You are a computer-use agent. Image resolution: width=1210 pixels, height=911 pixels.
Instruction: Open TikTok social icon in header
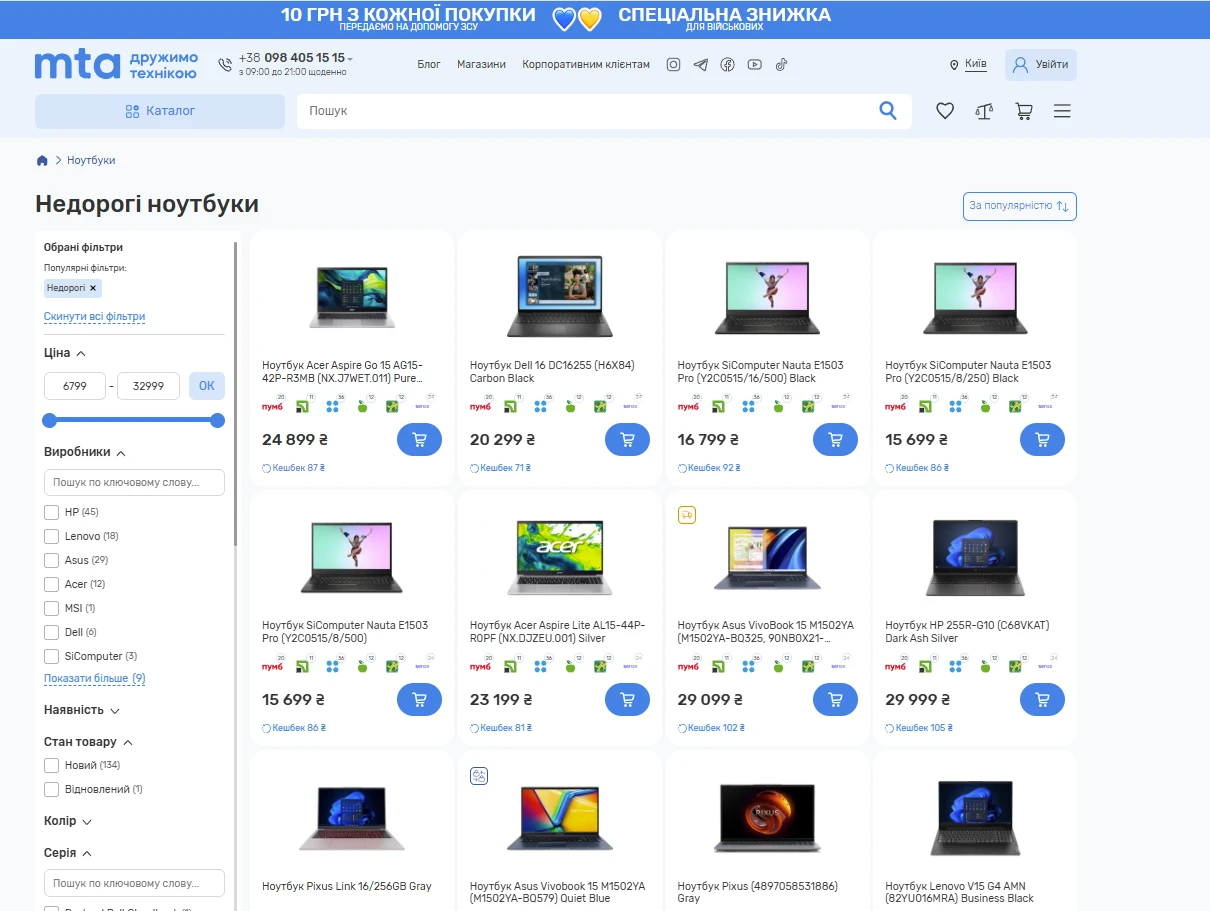pos(781,64)
